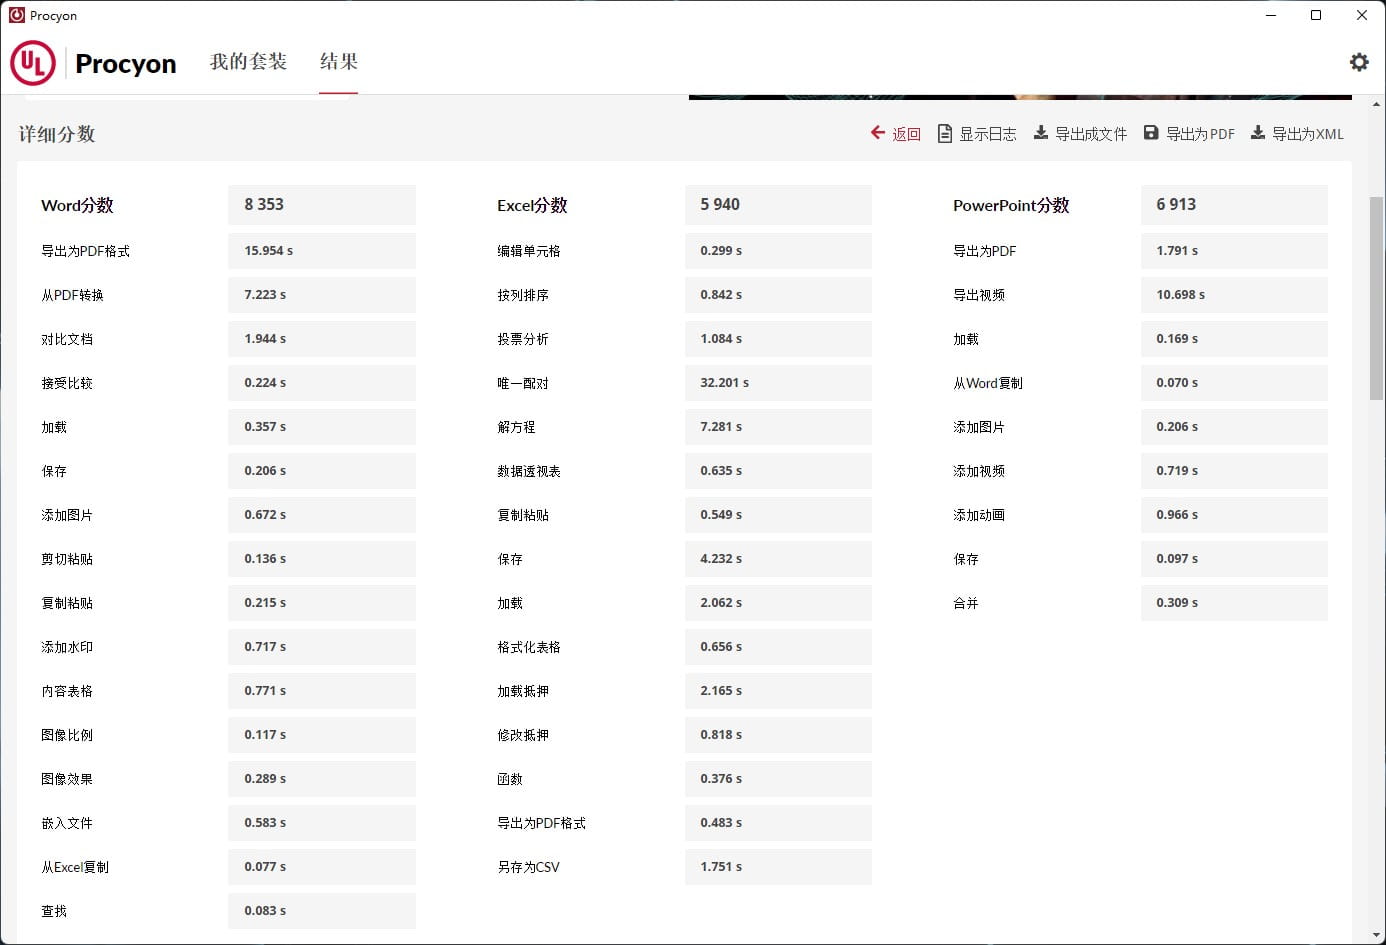
Task: Click the 接受比较 label
Action: 67,383
